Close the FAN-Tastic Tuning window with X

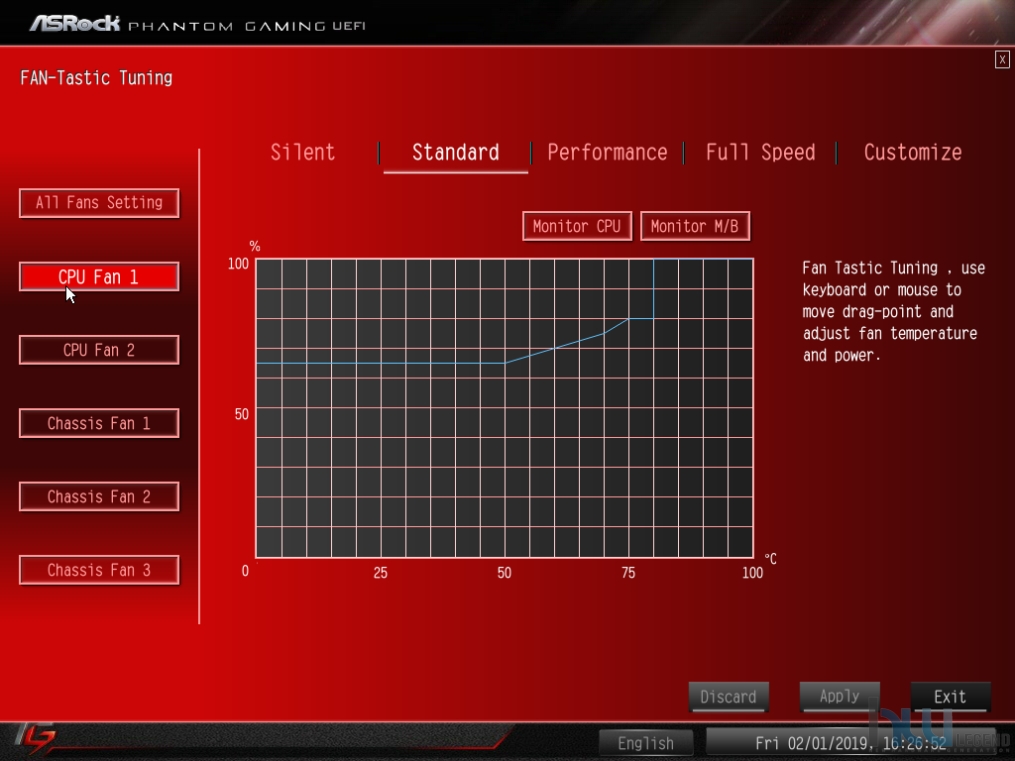[x=1002, y=60]
